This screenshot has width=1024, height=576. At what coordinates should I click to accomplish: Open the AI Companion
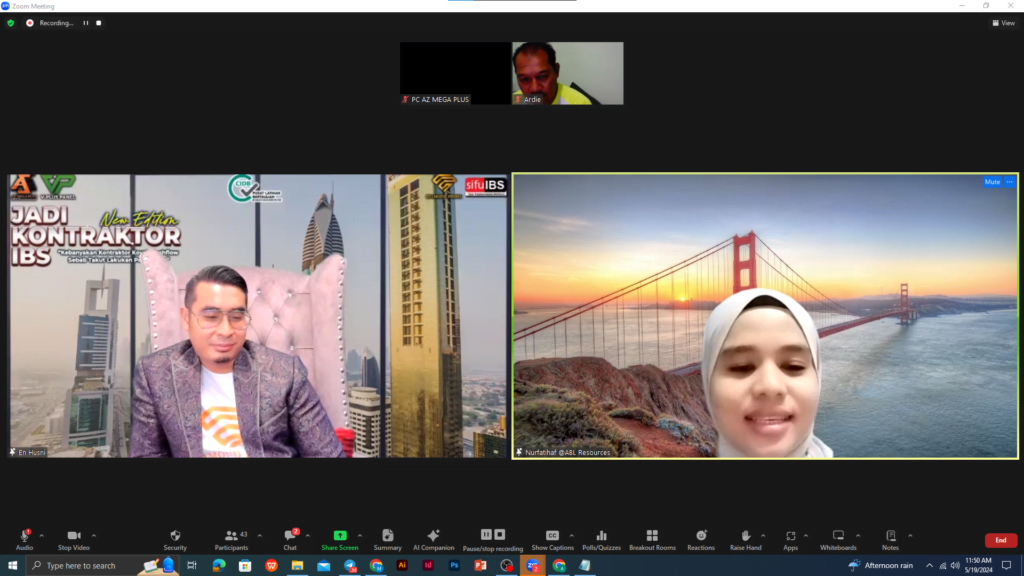coord(433,536)
